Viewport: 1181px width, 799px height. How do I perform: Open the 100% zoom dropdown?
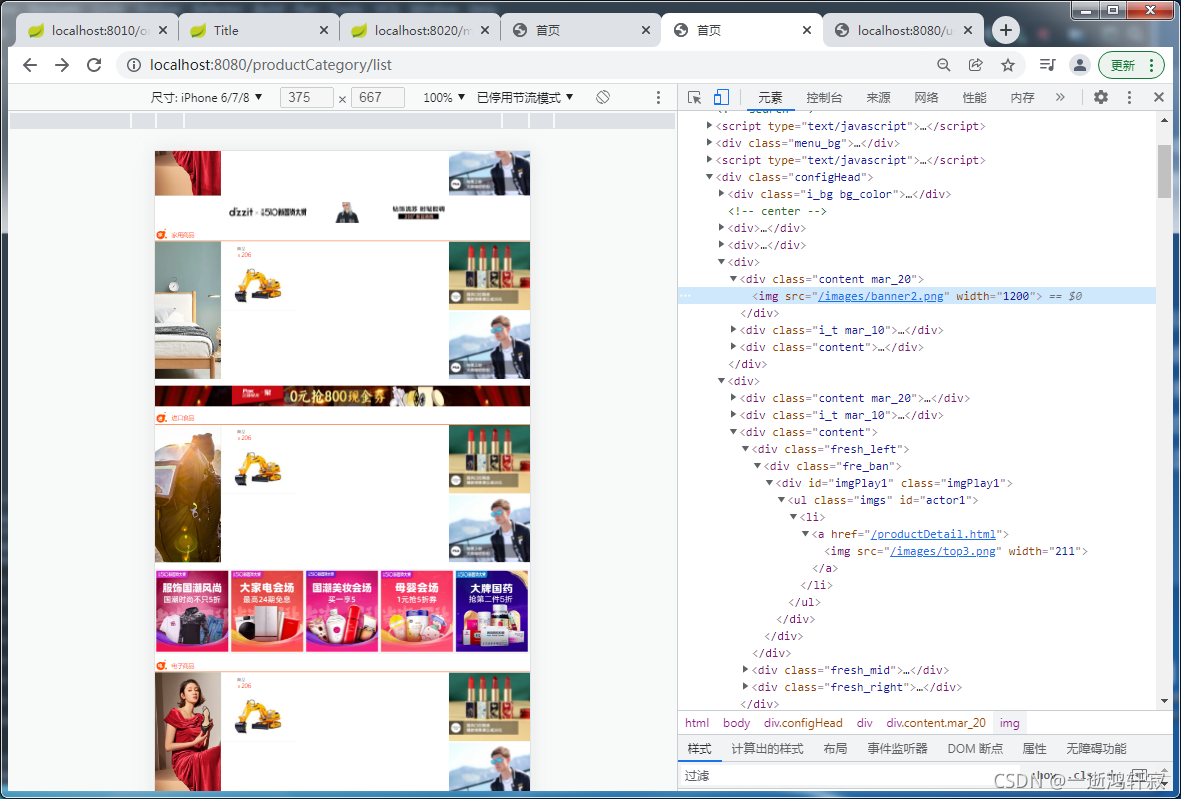click(x=444, y=97)
